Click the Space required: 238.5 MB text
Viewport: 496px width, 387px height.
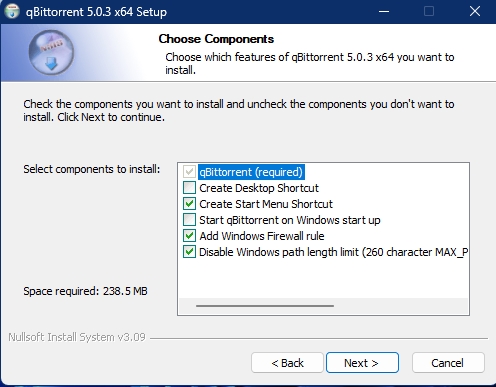[85, 291]
